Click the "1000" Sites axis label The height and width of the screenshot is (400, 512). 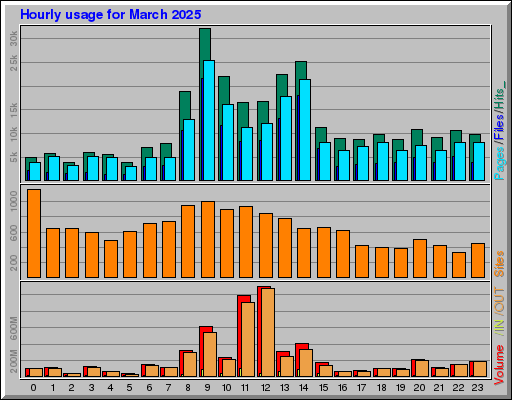click(x=14, y=201)
